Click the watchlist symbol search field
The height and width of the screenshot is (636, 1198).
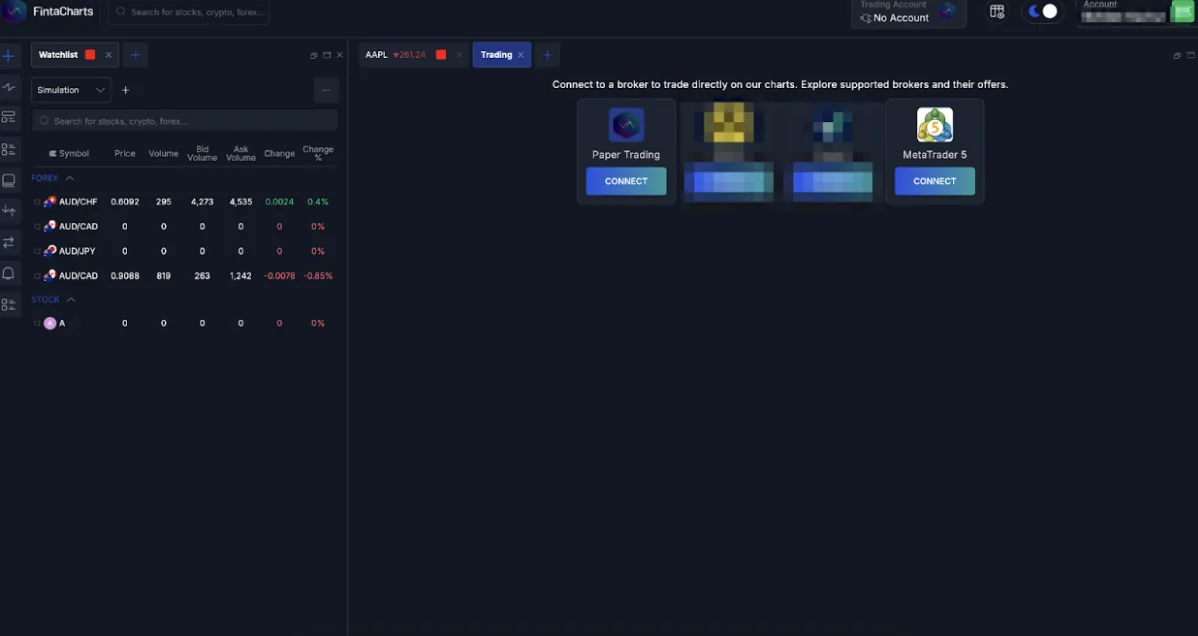(x=185, y=121)
